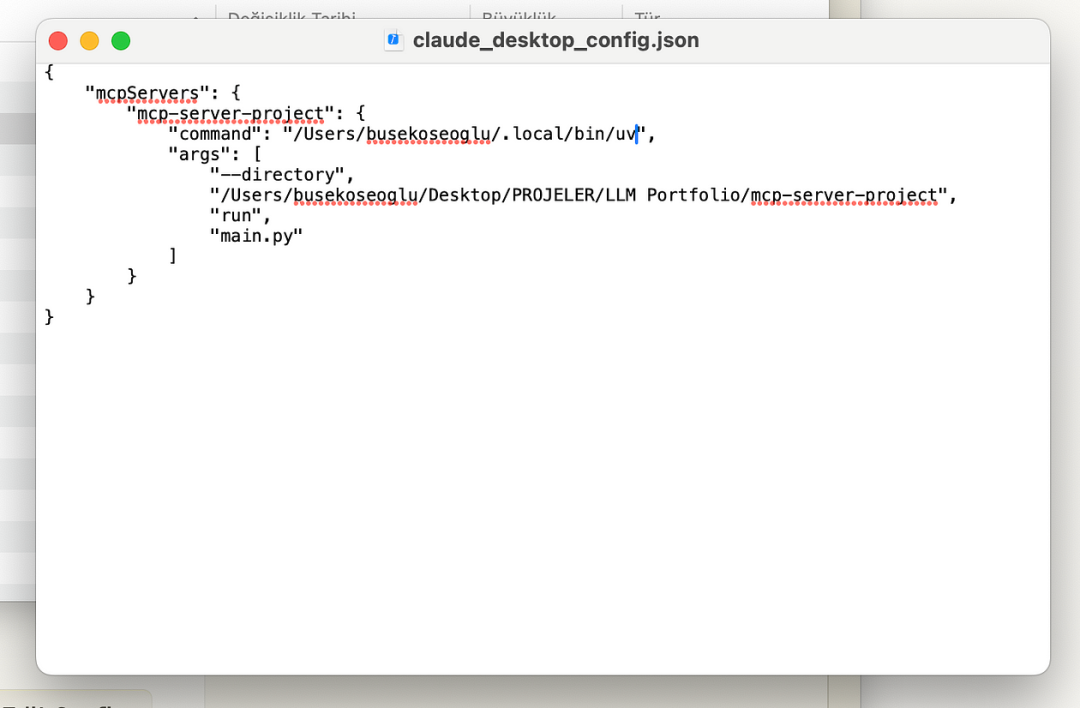Click the final closing curly brace
1080x708 pixels.
point(49,317)
